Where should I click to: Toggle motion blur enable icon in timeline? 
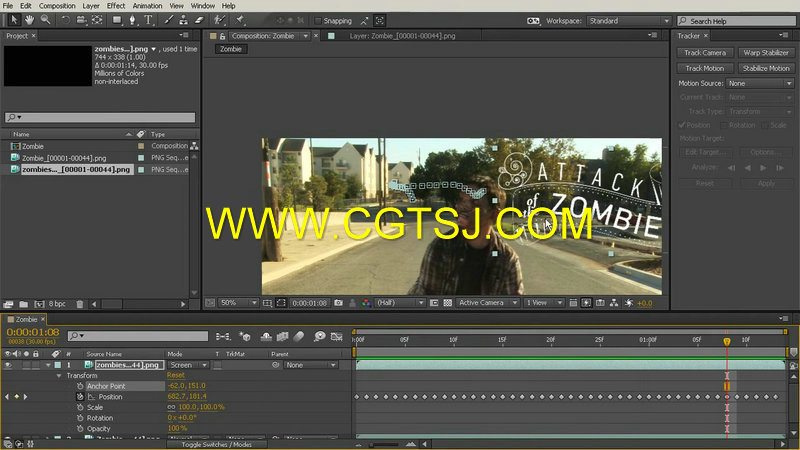pyautogui.click(x=299, y=336)
